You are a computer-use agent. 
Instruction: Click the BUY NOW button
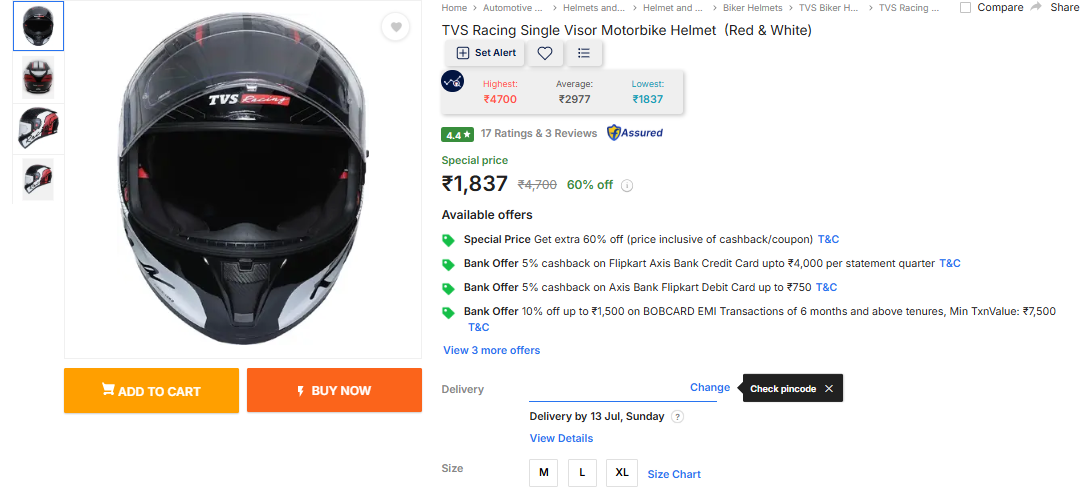(x=334, y=391)
